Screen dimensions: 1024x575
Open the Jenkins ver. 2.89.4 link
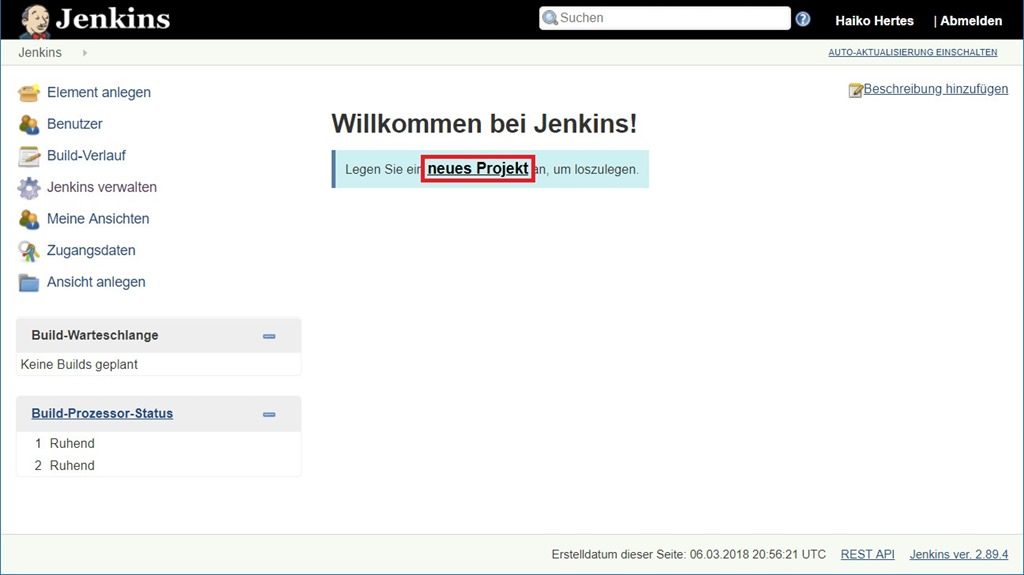(958, 554)
